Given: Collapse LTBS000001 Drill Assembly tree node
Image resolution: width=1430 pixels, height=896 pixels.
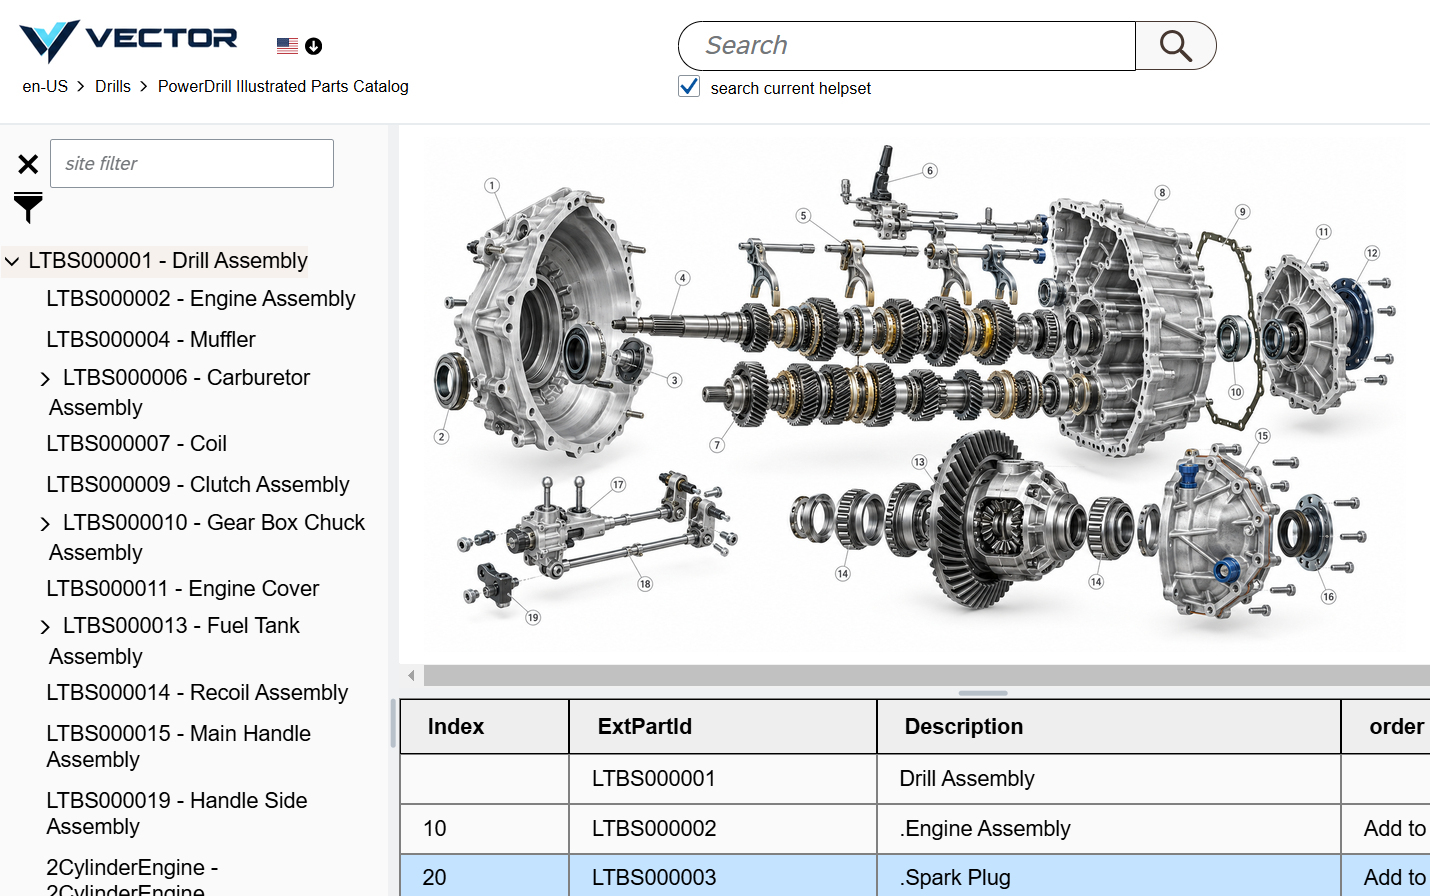Looking at the screenshot, I should coord(12,262).
